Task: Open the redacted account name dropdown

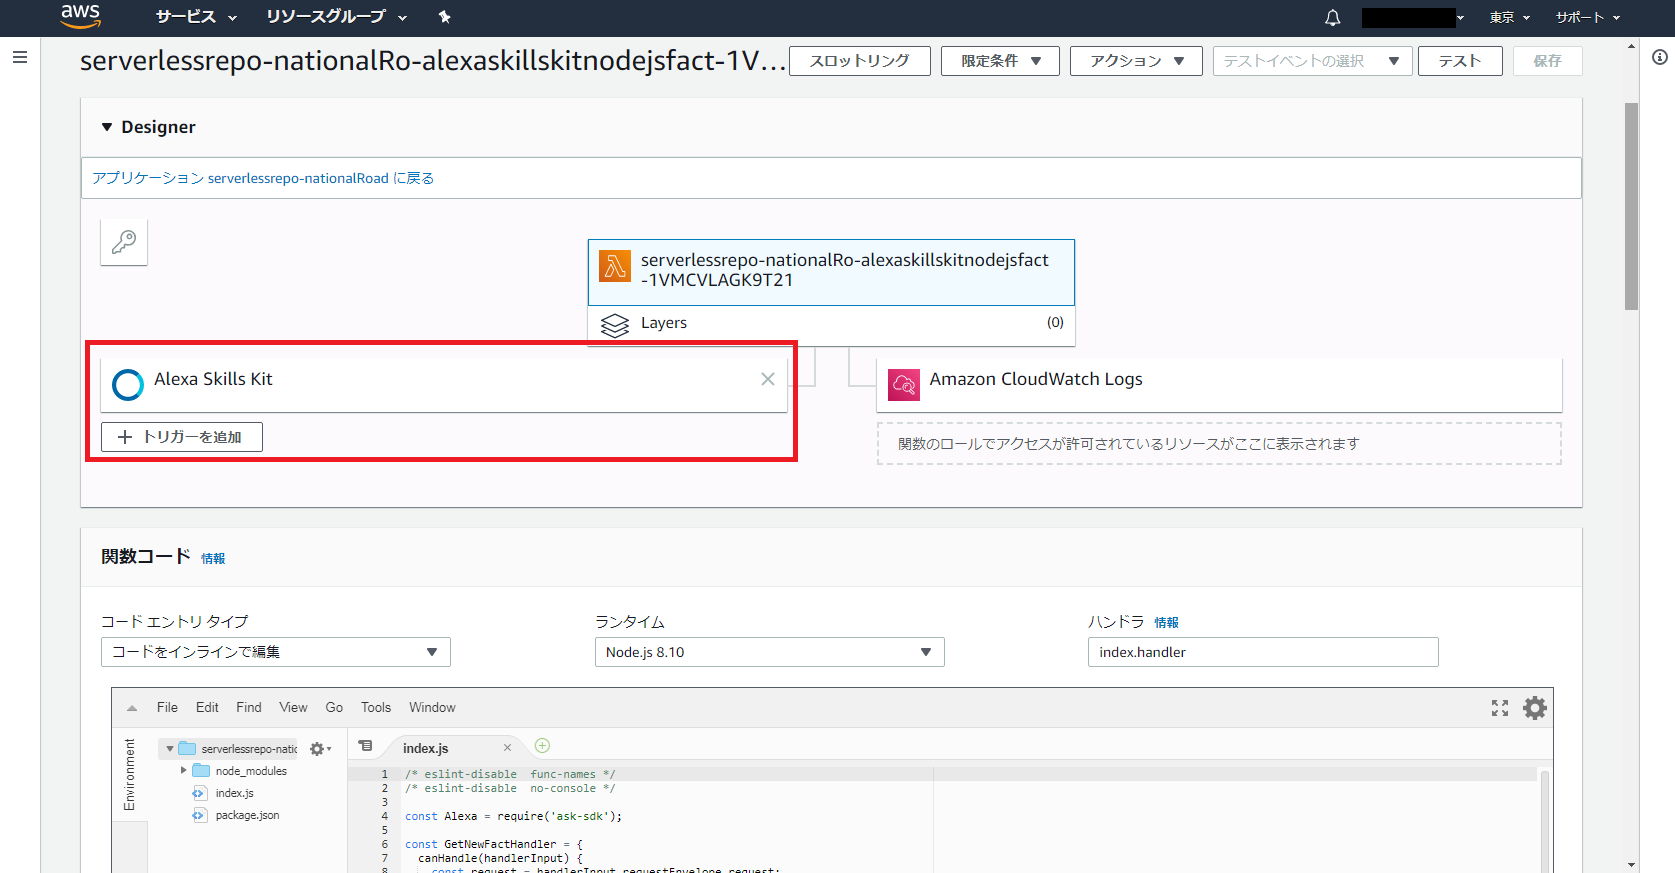Action: 1413,17
